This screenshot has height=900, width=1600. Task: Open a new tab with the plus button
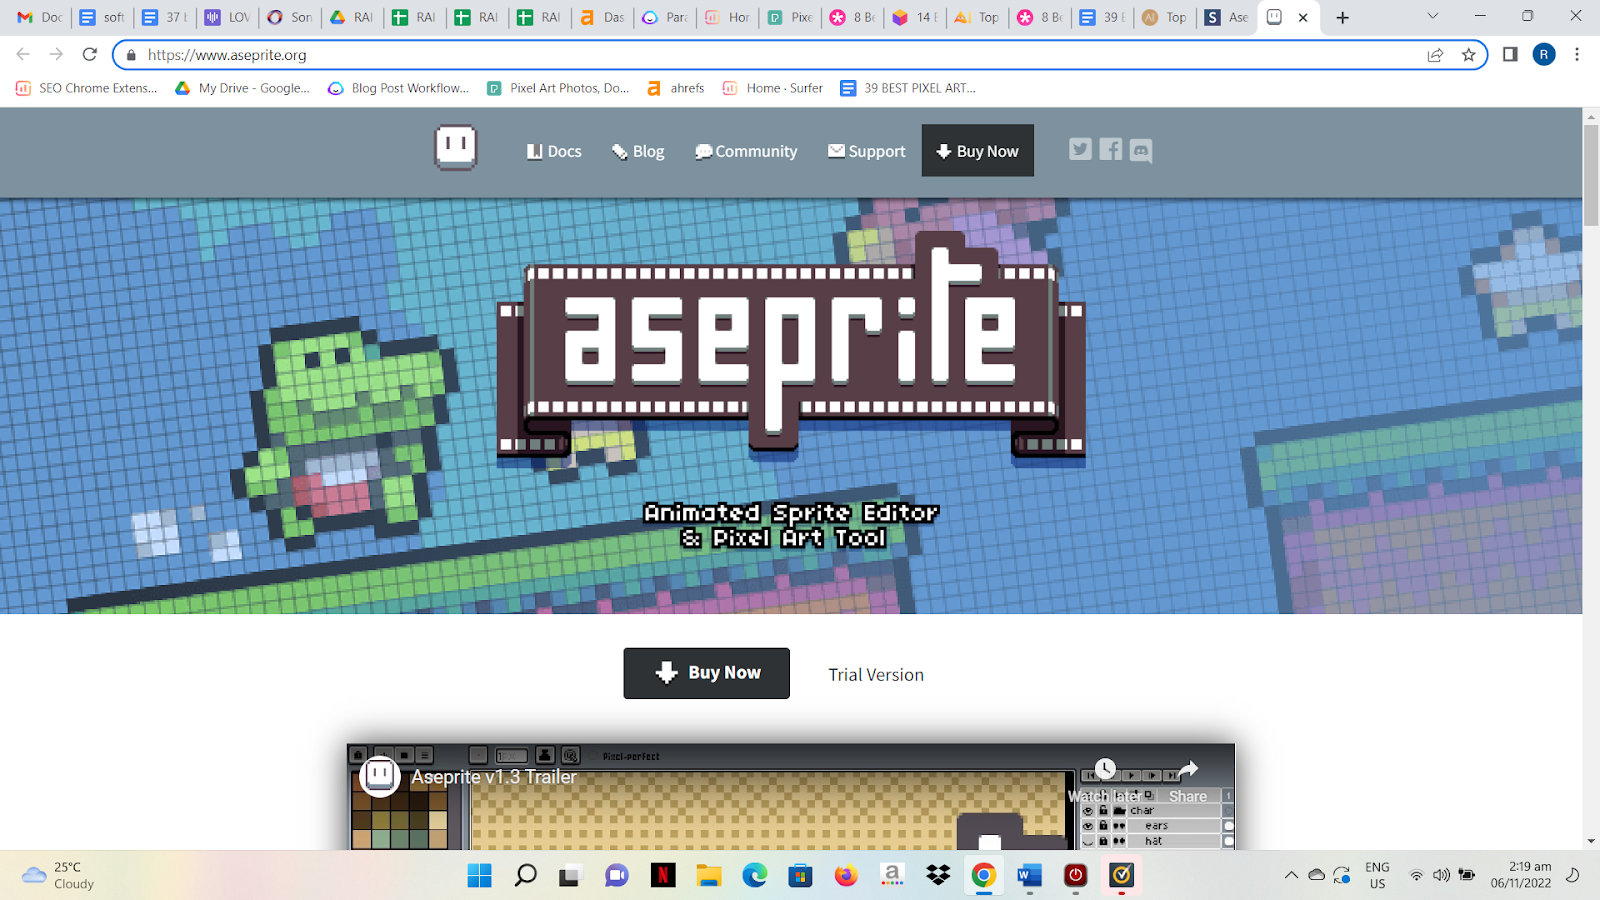click(x=1342, y=17)
